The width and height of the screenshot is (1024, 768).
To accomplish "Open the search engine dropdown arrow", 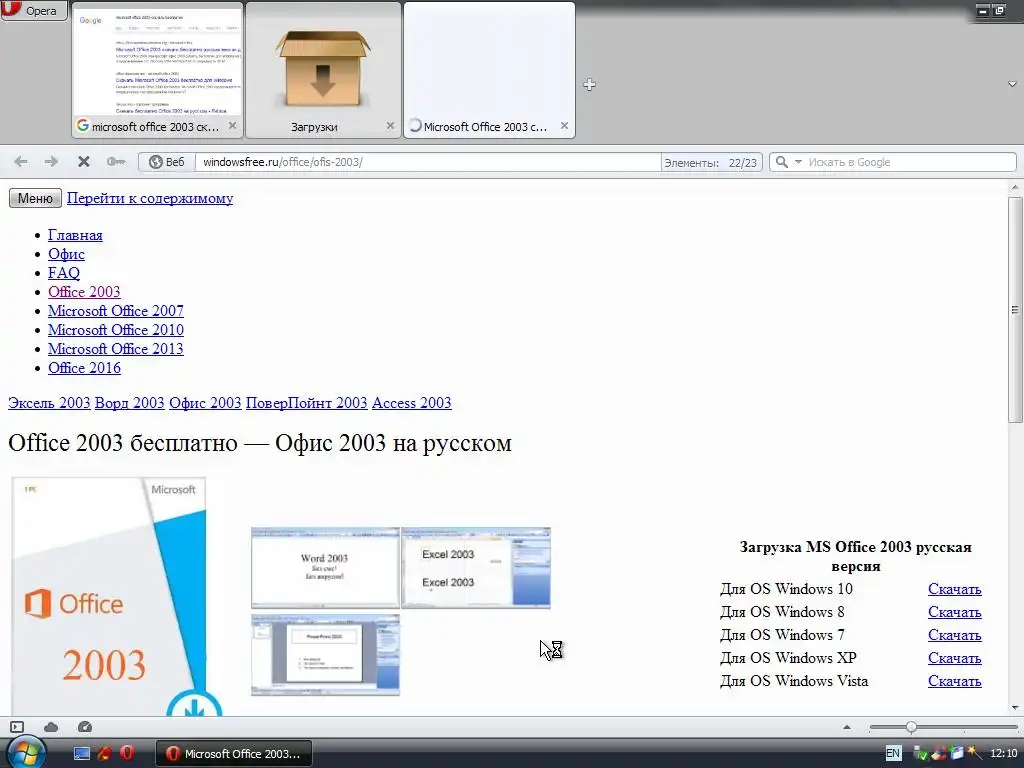I will coord(798,162).
